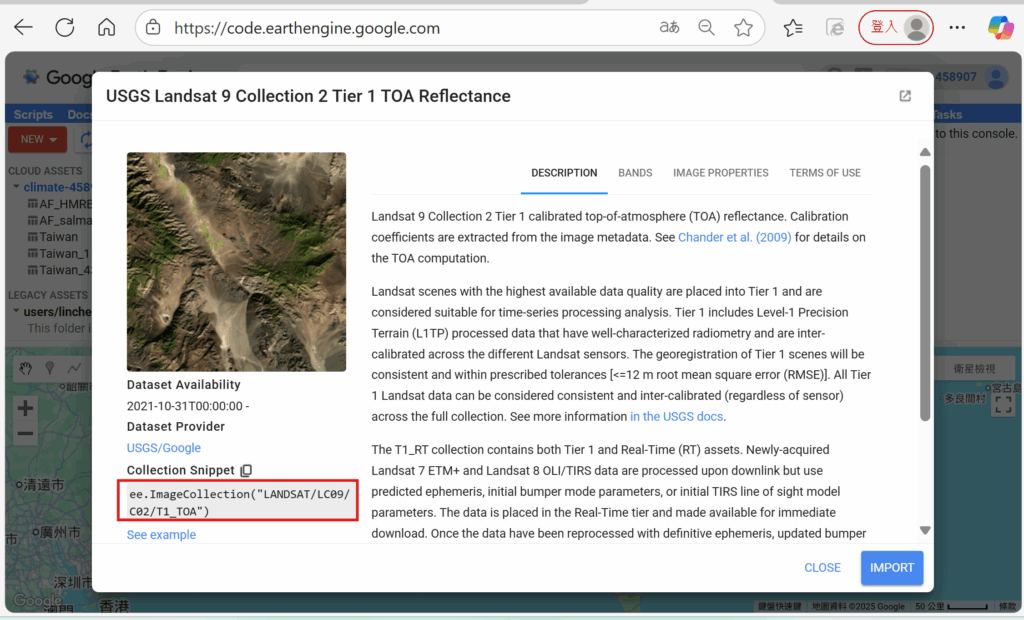Reload the Earth Engine page

tap(65, 27)
